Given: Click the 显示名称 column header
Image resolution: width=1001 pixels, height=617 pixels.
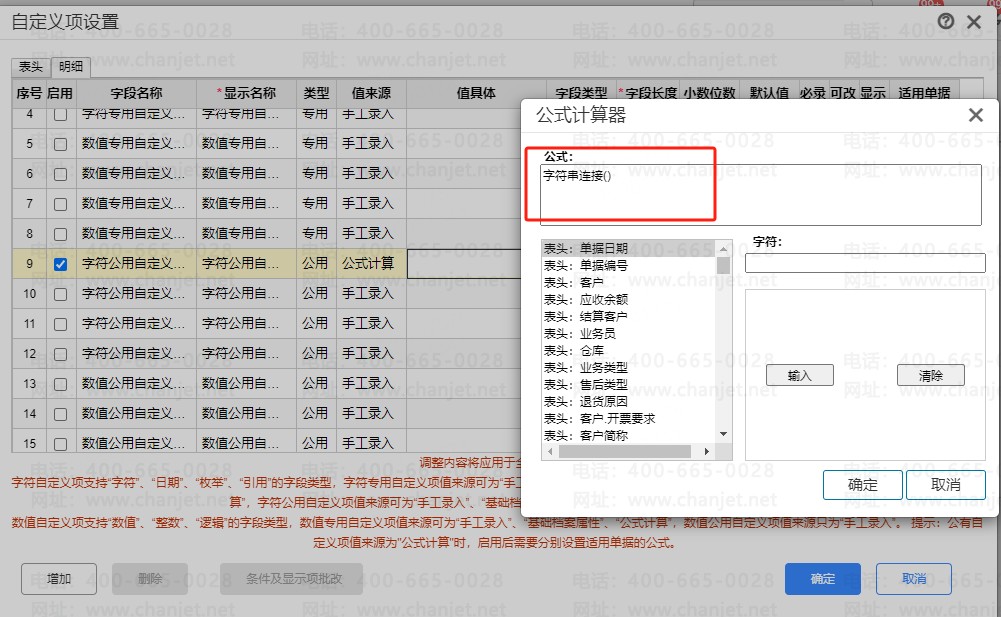Looking at the screenshot, I should [x=246, y=93].
